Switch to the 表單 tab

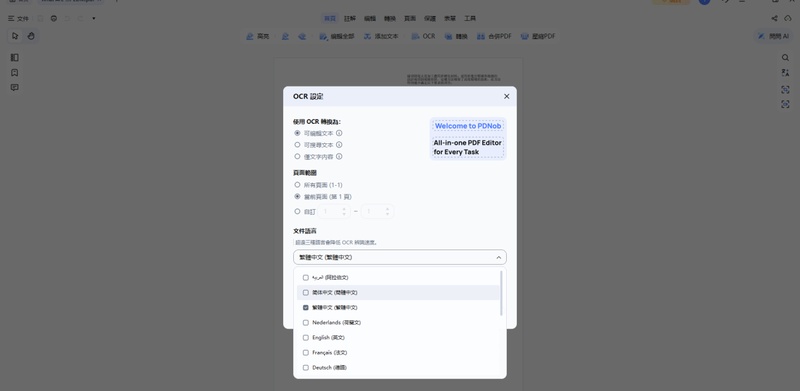(450, 18)
